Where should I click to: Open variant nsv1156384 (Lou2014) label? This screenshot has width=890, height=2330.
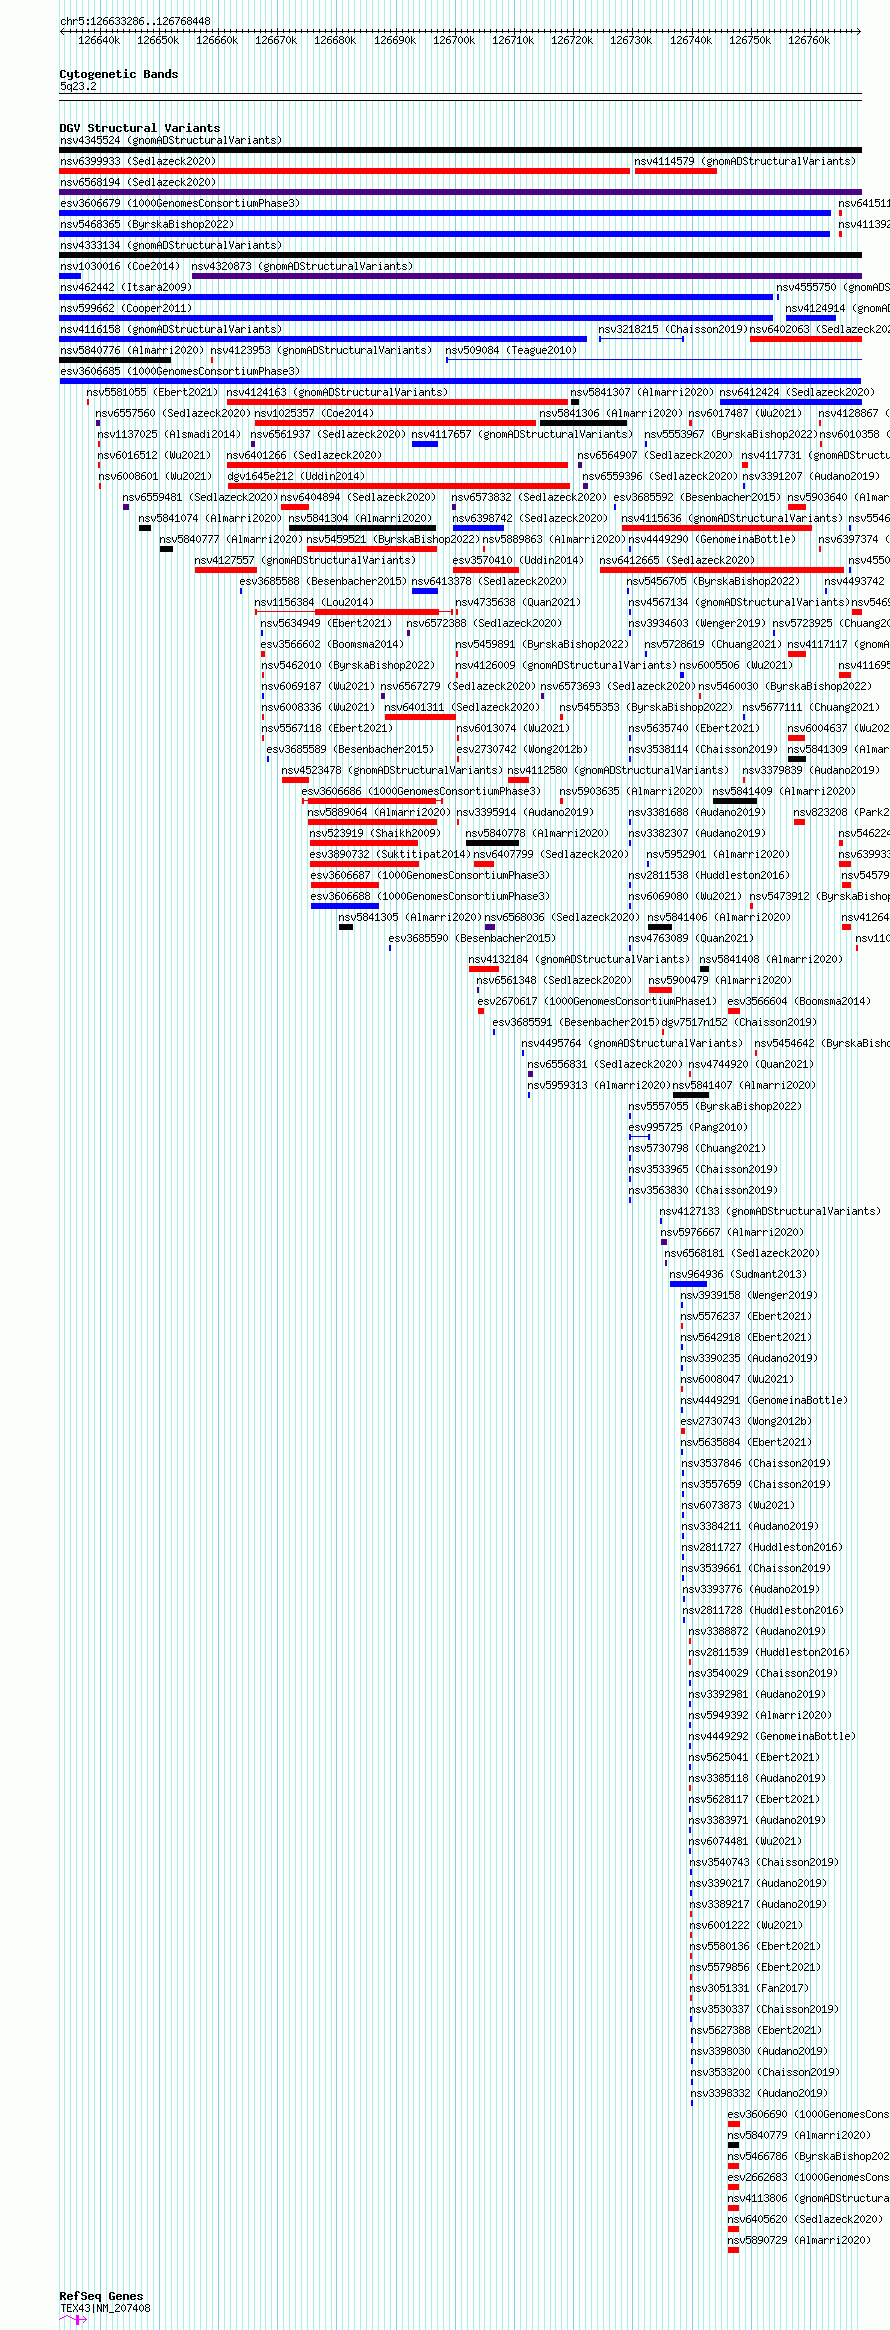click(x=314, y=603)
